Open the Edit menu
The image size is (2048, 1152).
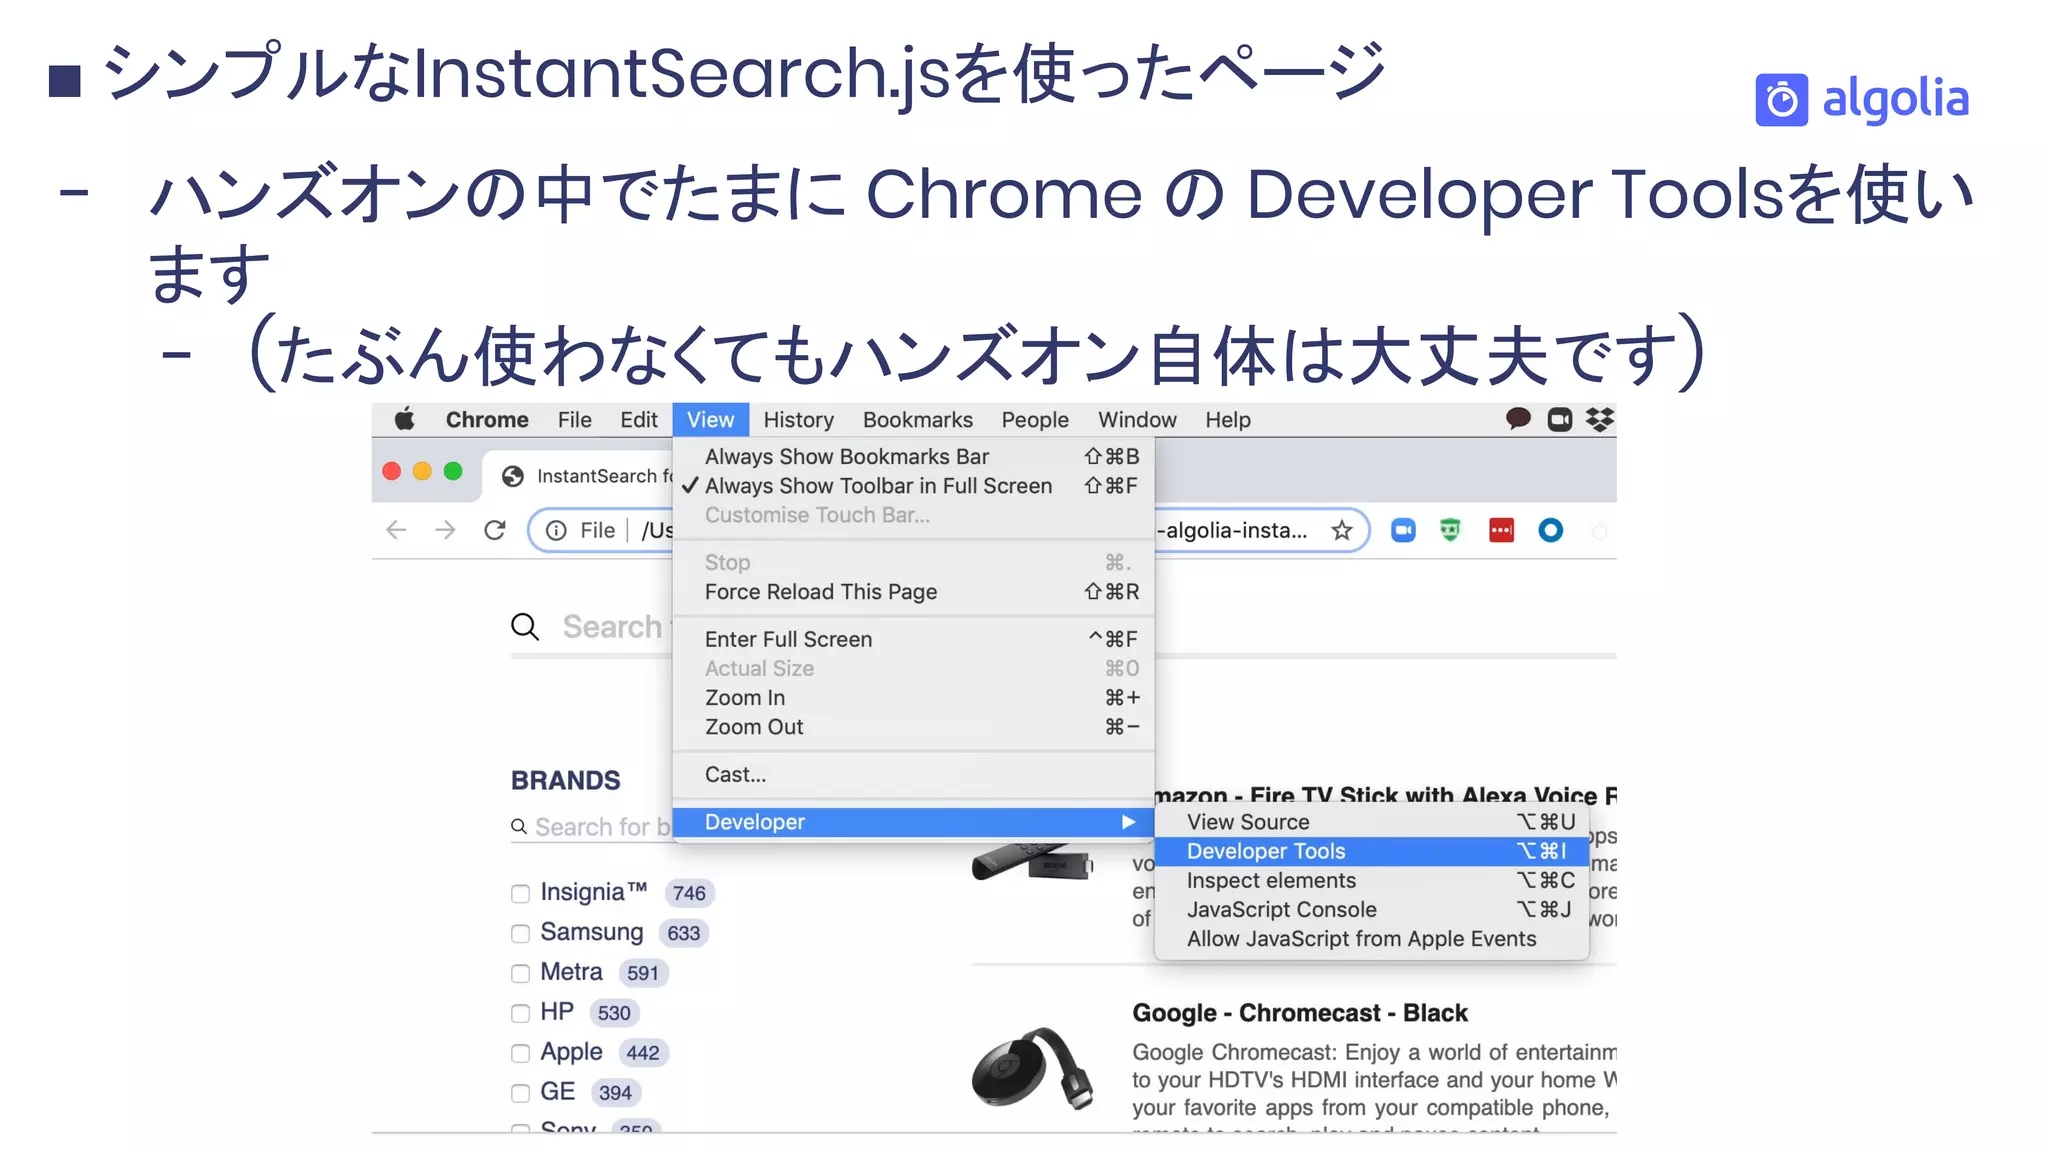[638, 420]
